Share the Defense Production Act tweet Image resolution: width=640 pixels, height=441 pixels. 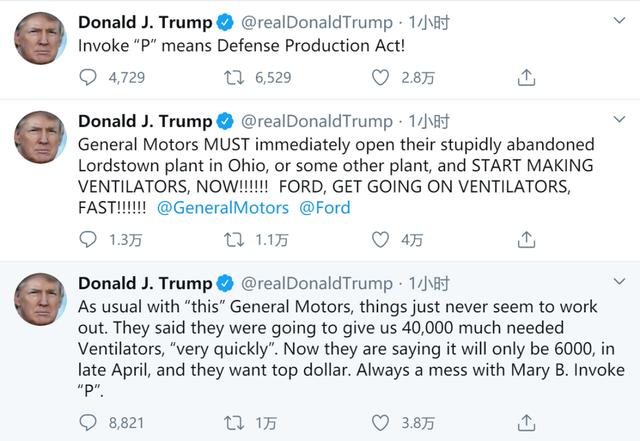point(526,77)
